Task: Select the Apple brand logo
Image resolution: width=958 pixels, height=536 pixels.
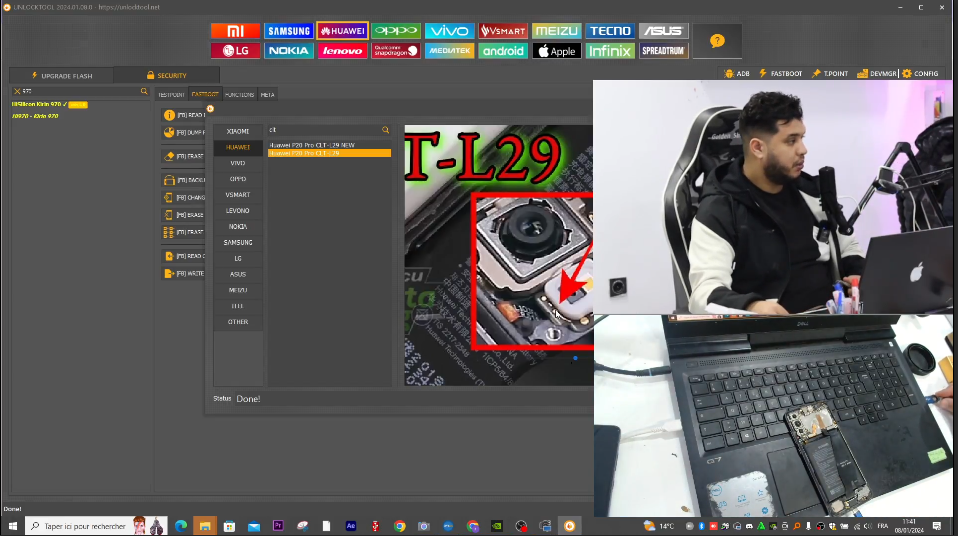Action: click(x=557, y=51)
